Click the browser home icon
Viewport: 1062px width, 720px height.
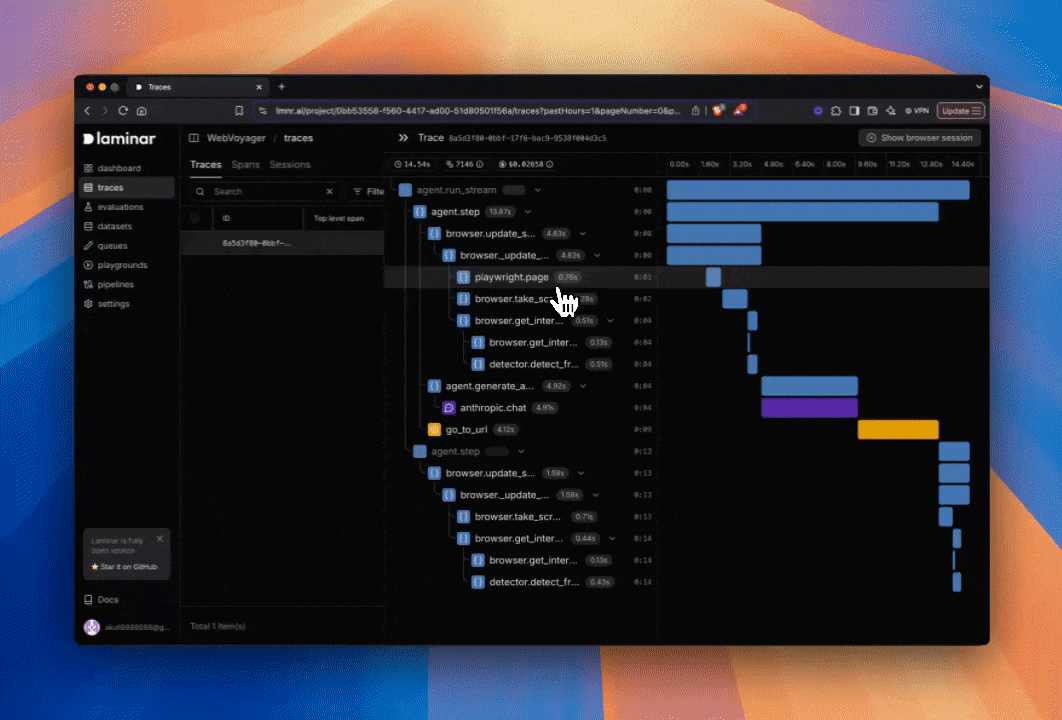[x=142, y=110]
